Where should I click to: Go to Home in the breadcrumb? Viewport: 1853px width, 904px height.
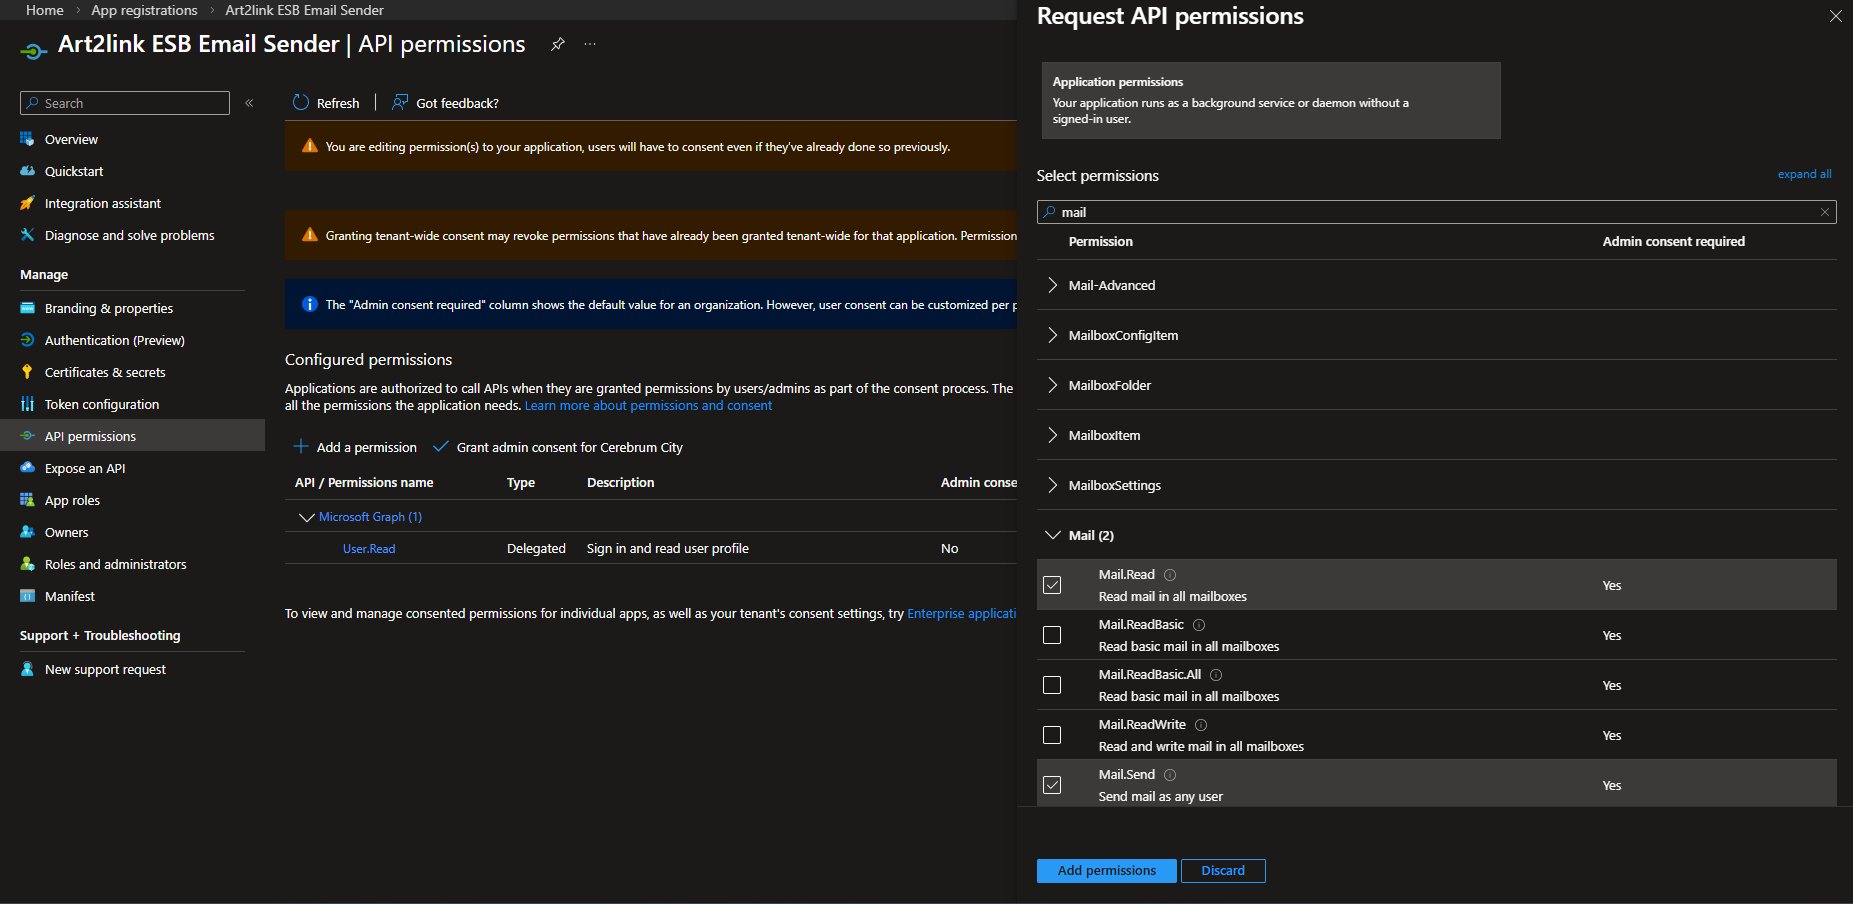(x=45, y=10)
